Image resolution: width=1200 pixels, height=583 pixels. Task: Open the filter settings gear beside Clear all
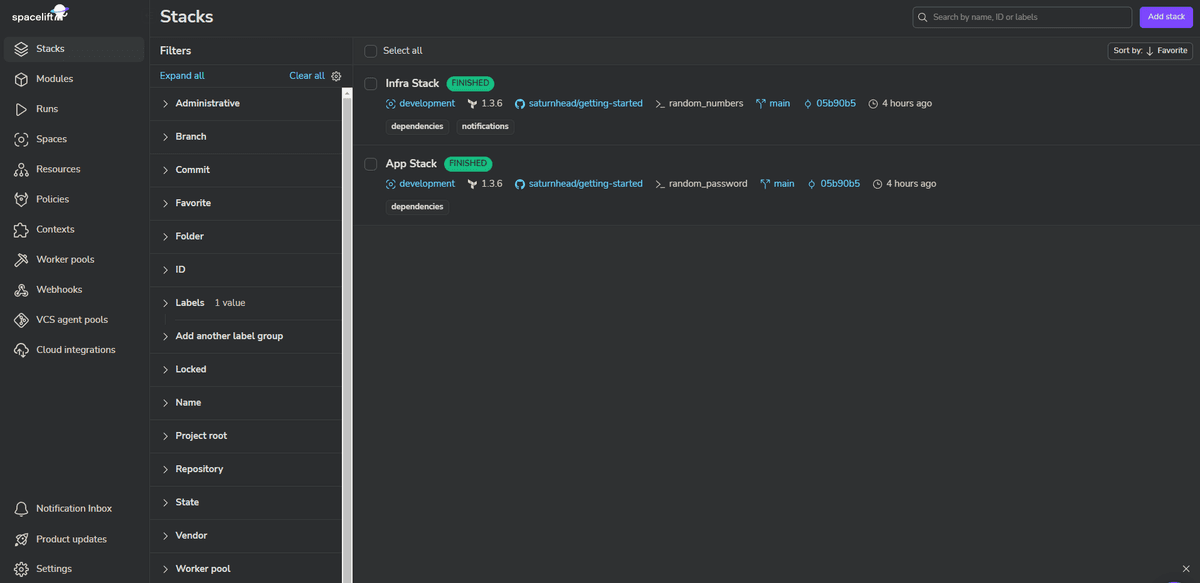[335, 75]
